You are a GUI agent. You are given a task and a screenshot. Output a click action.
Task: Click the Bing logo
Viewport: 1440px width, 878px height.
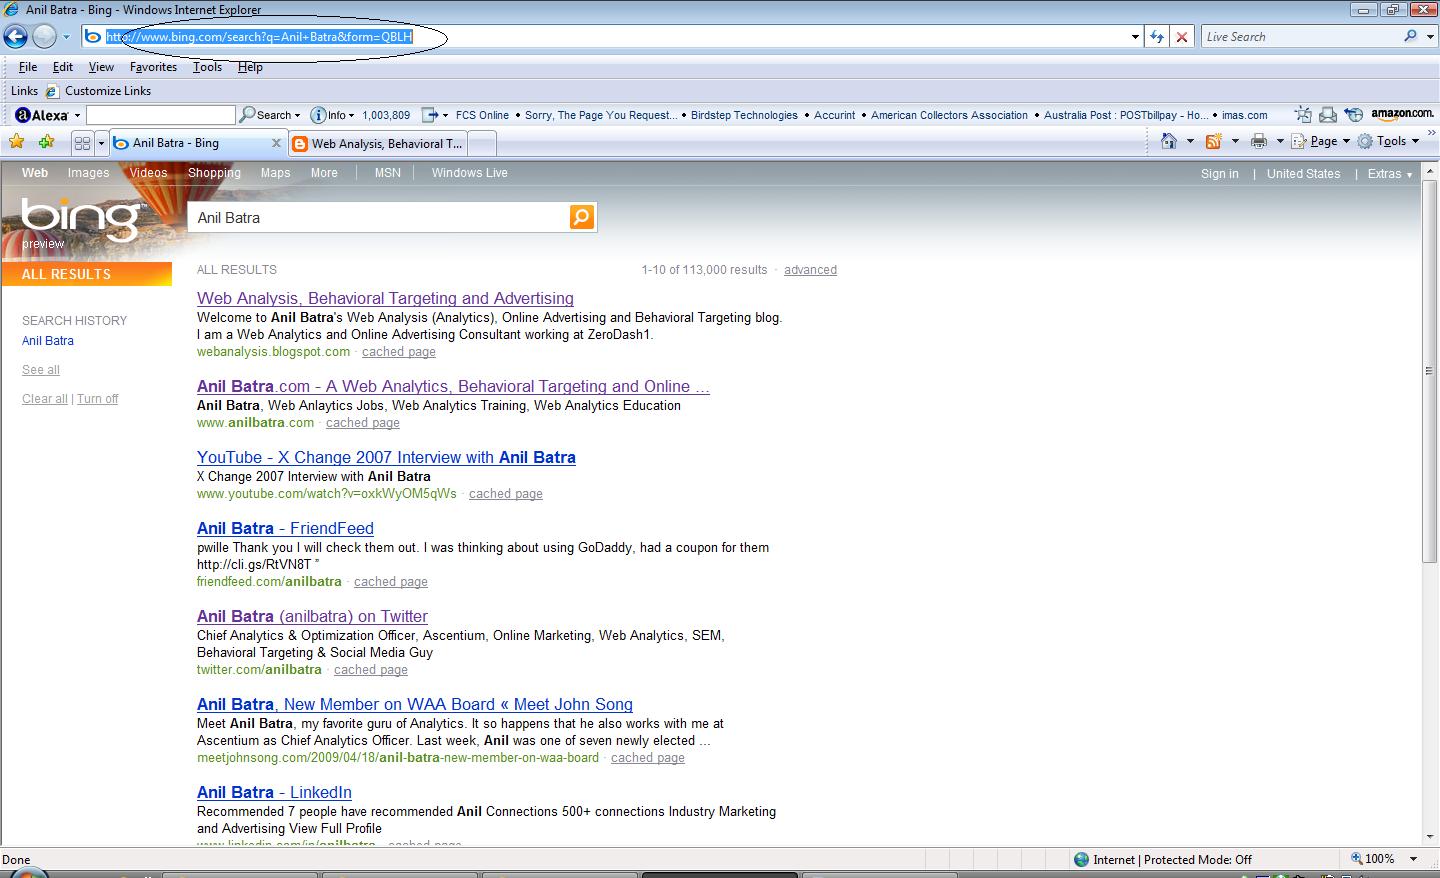82,218
